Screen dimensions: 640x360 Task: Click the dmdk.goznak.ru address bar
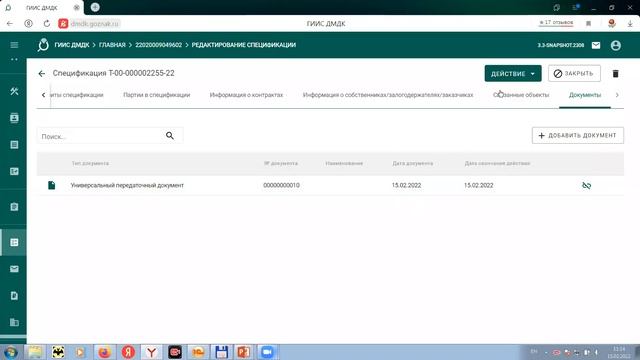95,24
